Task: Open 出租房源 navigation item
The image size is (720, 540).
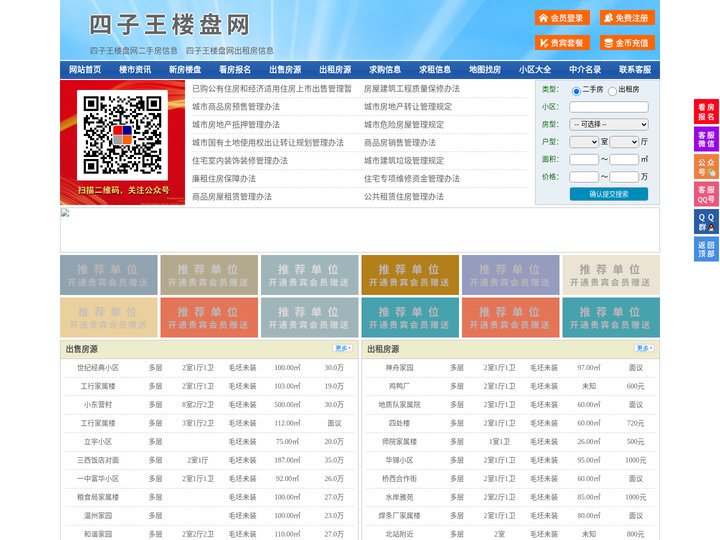Action: click(335, 70)
